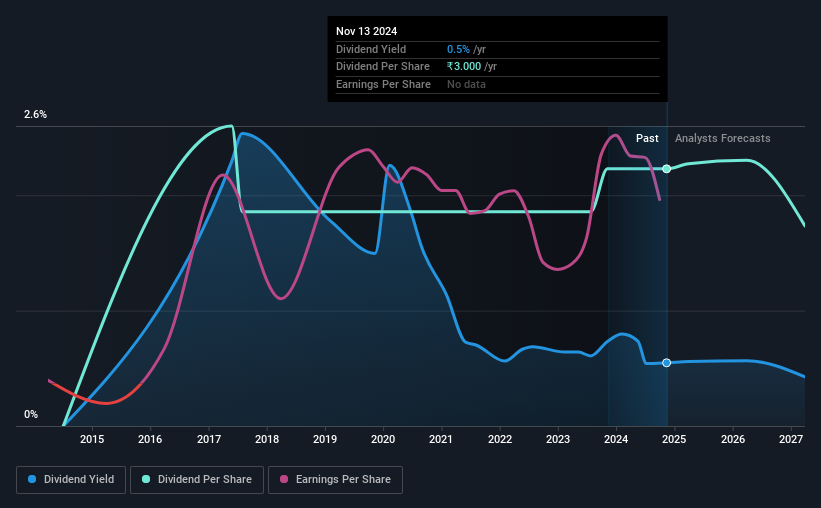Select the teal marker on Dividend Per Share line
This screenshot has height=508, width=821.
pos(667,169)
